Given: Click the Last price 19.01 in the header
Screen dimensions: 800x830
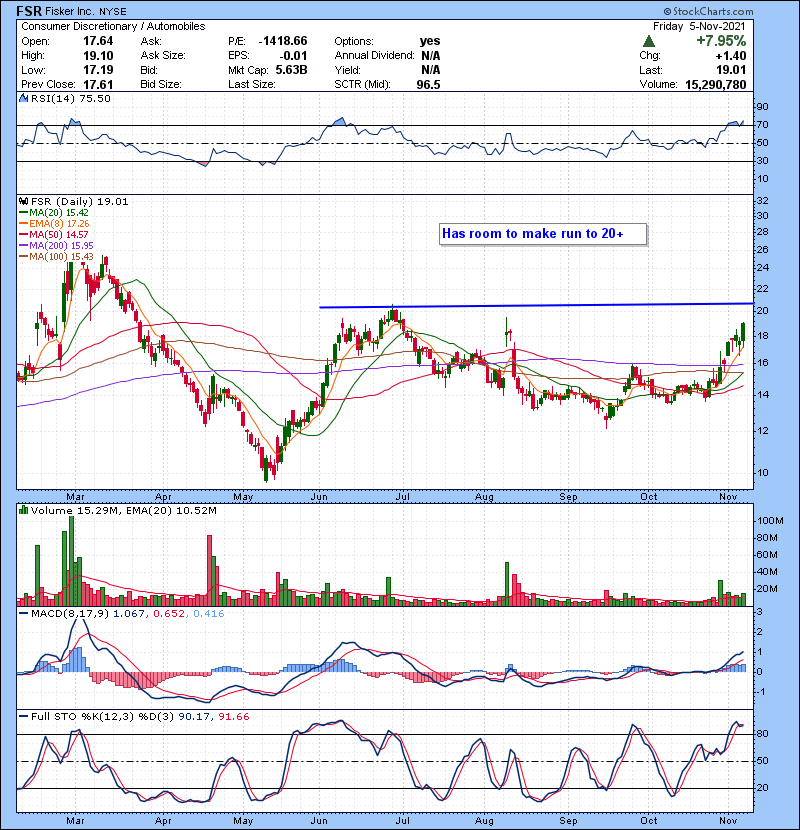Looking at the screenshot, I should pos(731,70).
